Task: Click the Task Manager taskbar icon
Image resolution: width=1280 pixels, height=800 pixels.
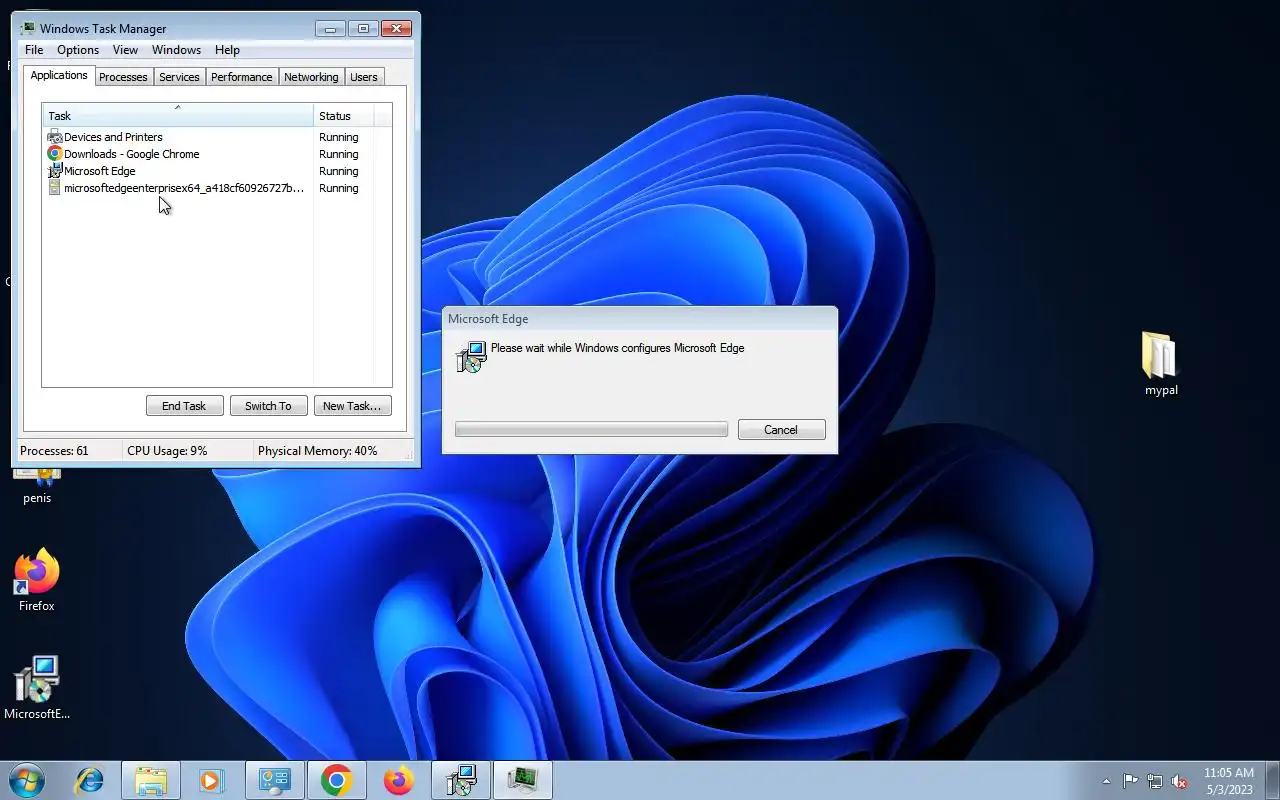Action: coord(522,780)
